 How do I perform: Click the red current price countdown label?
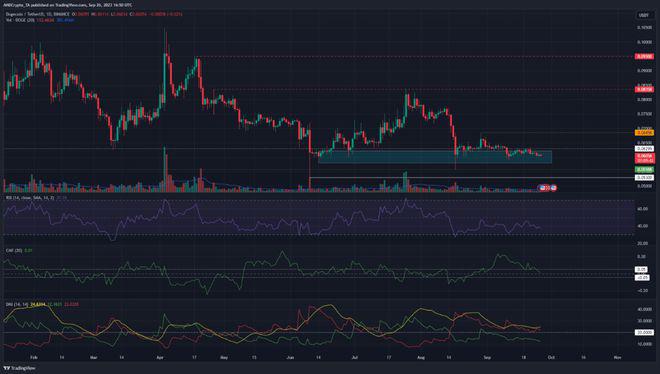pos(644,158)
